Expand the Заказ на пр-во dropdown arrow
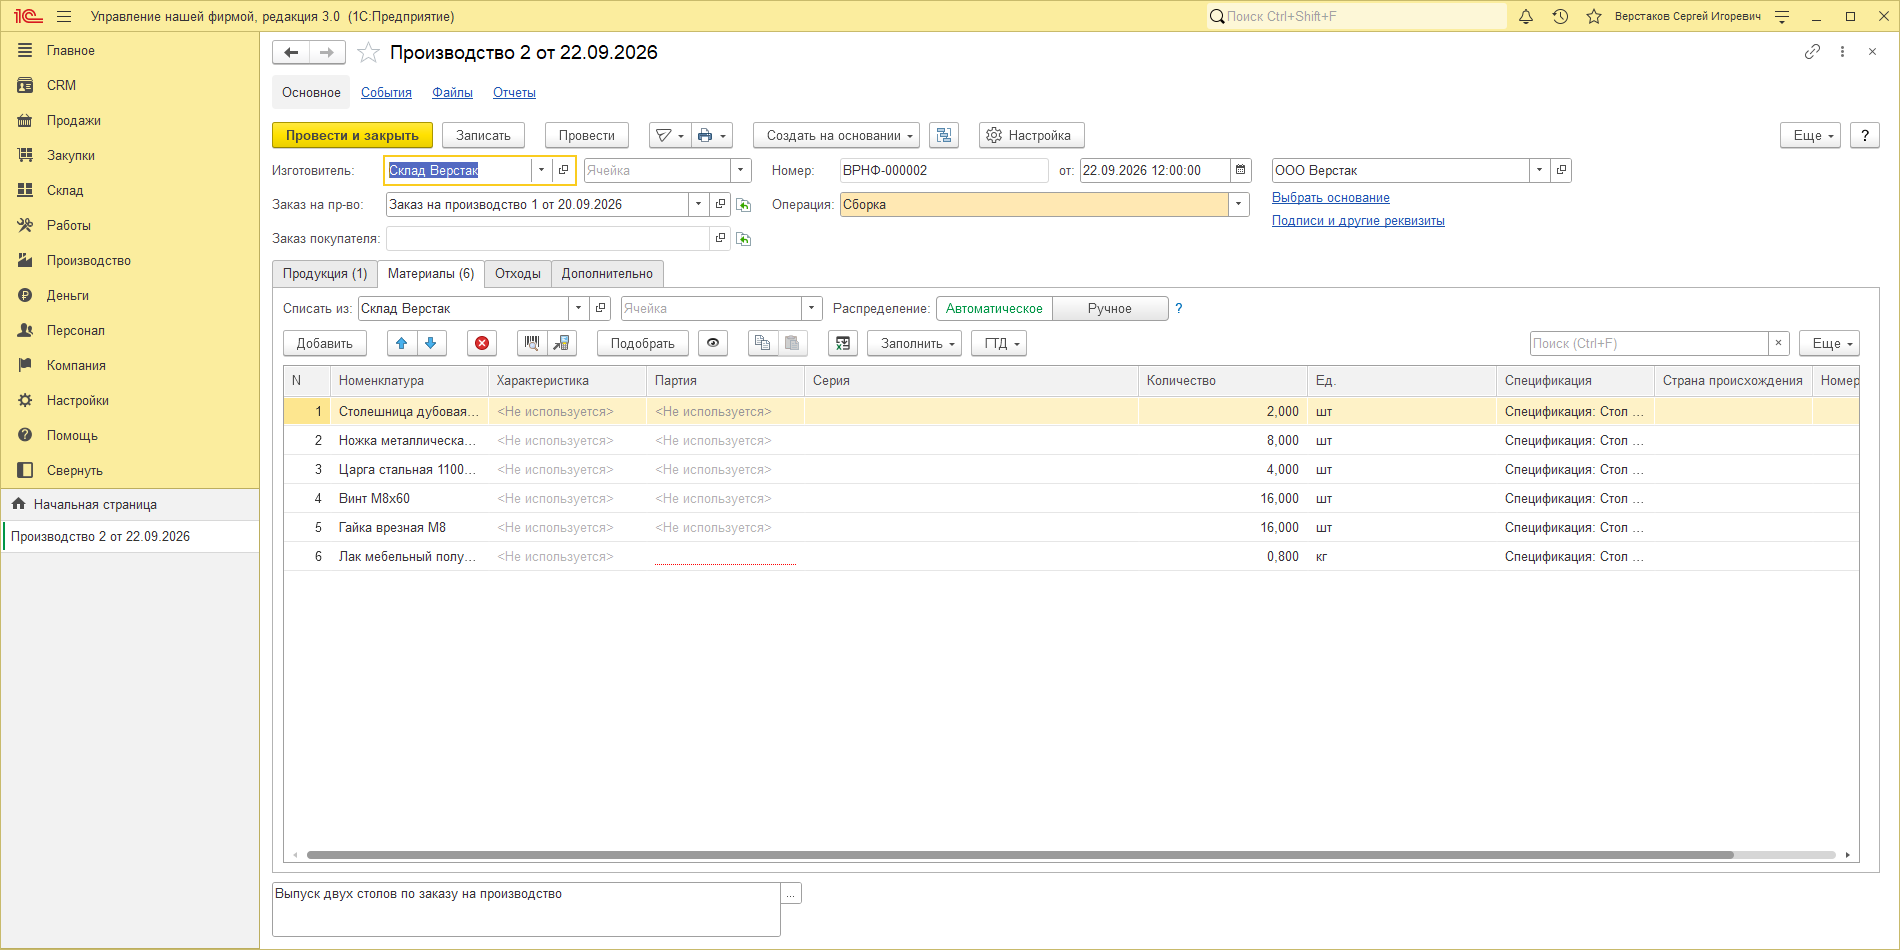The width and height of the screenshot is (1900, 950). (x=698, y=204)
